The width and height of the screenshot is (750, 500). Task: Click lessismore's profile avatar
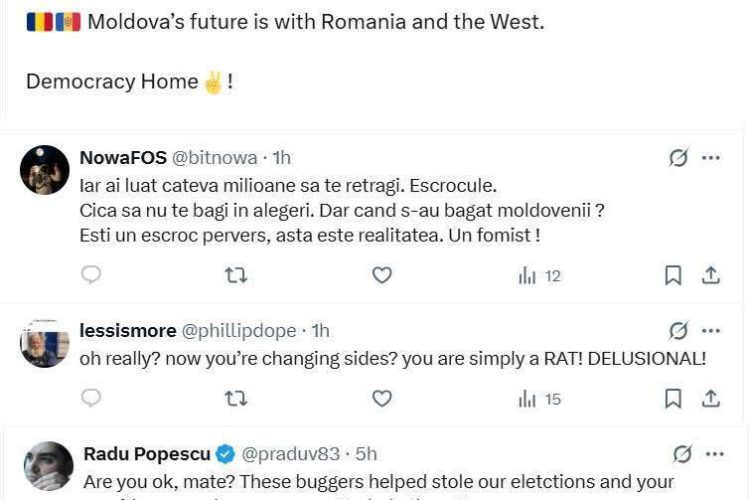pos(45,344)
